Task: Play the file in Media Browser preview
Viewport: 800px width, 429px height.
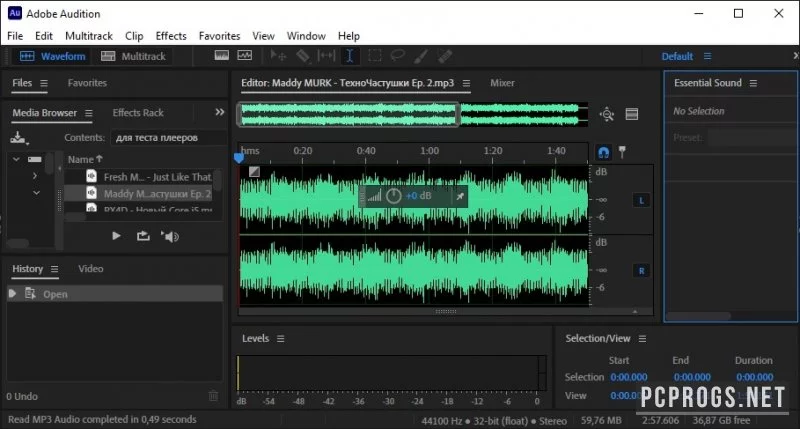Action: coord(116,236)
